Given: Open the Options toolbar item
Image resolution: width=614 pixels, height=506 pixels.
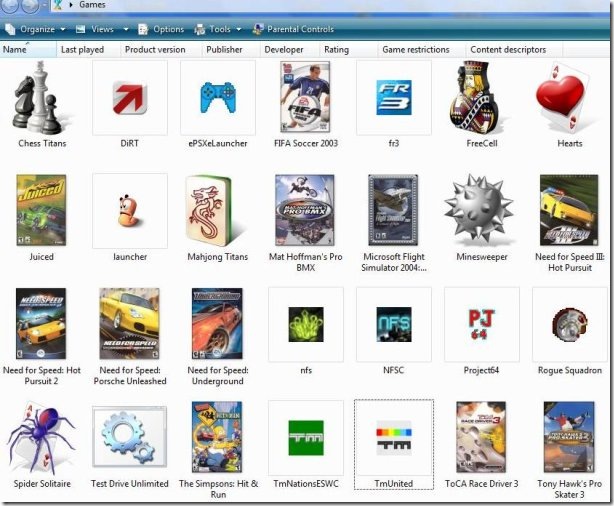Looking at the screenshot, I should [x=162, y=29].
